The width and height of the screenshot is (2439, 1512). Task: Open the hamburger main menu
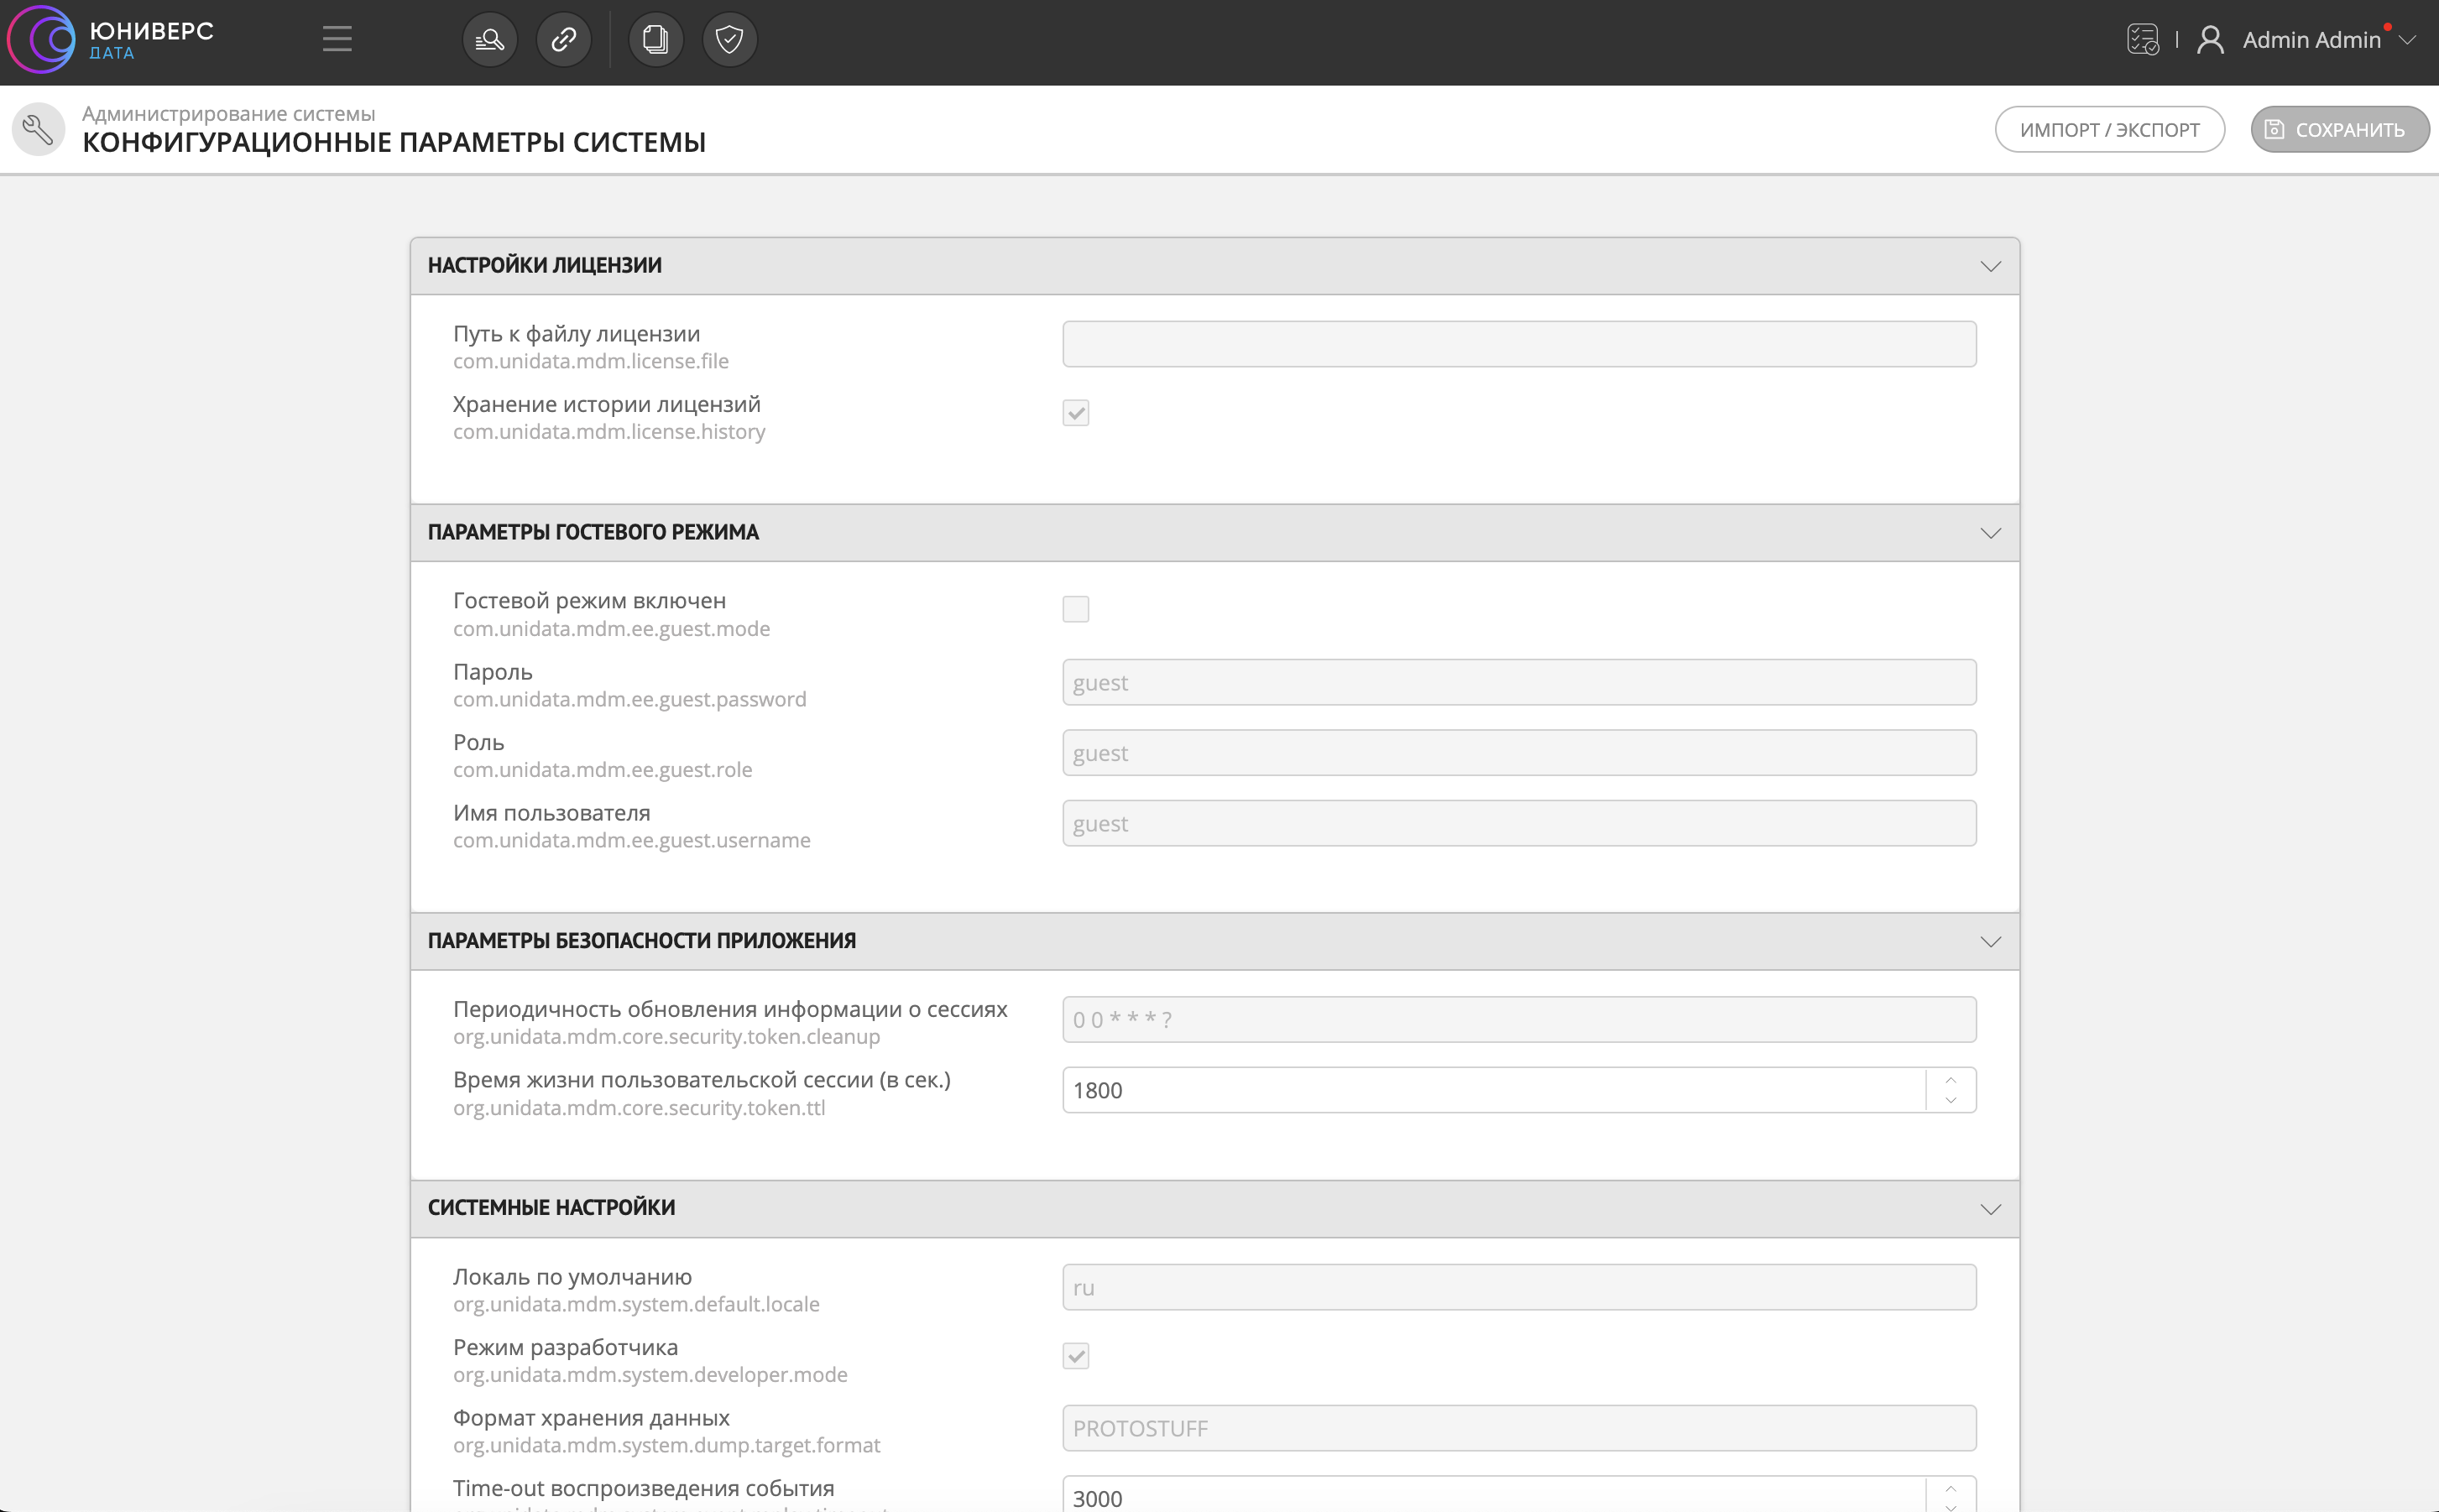point(337,40)
